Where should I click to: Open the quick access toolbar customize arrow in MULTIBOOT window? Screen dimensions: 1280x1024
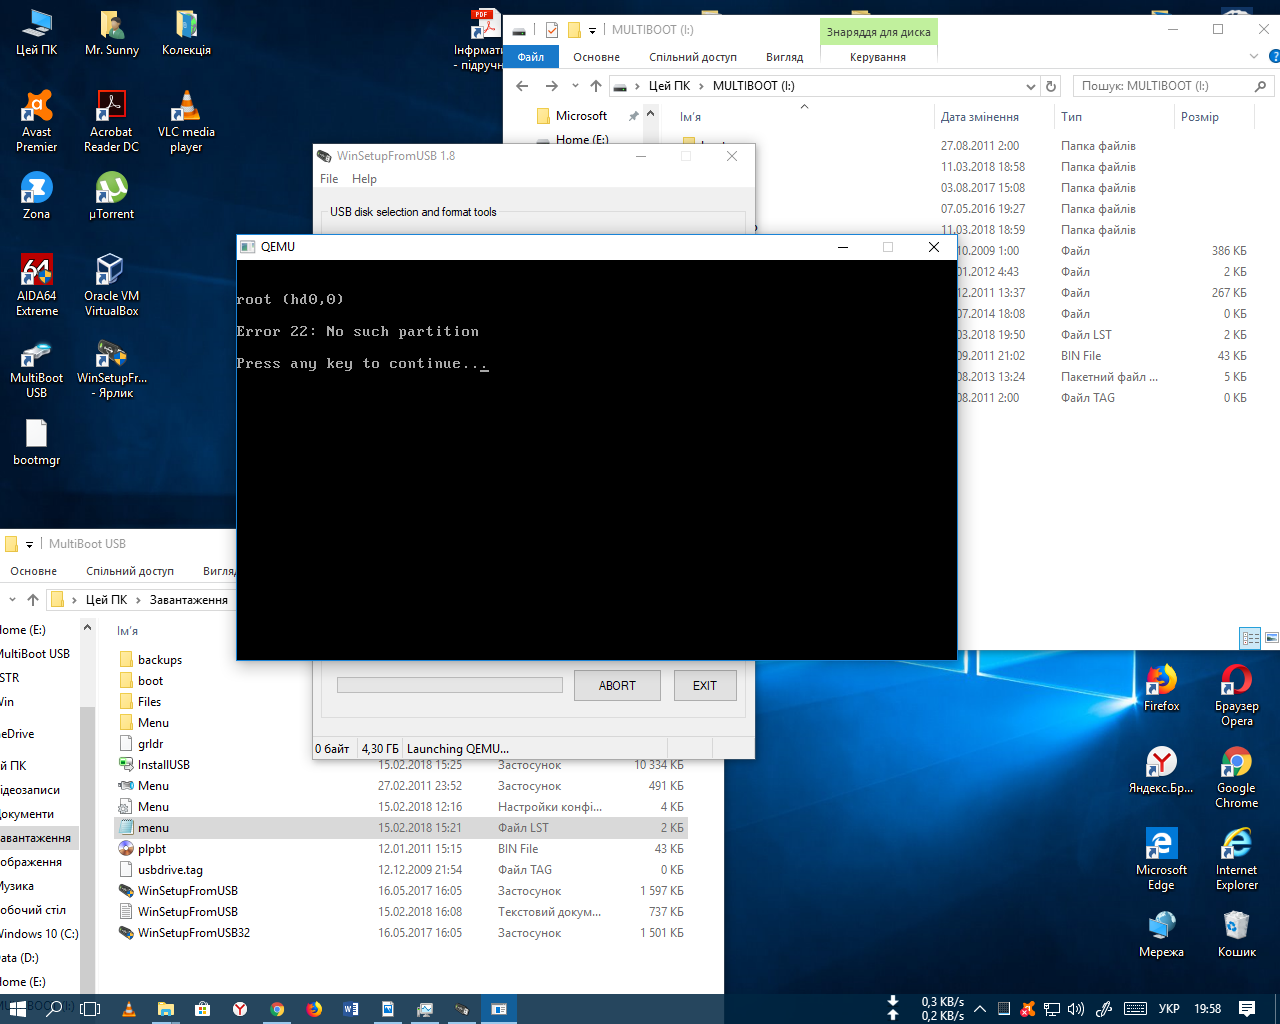point(592,30)
